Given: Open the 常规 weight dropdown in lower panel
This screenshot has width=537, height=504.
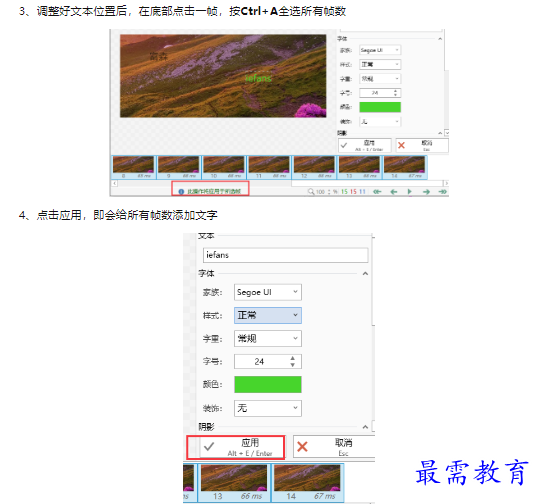Looking at the screenshot, I should [x=268, y=339].
